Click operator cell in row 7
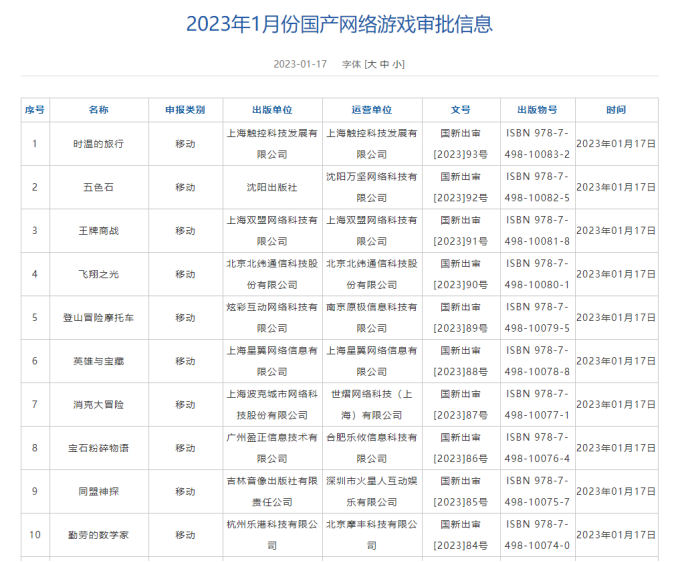The width and height of the screenshot is (681, 562). pos(372,404)
